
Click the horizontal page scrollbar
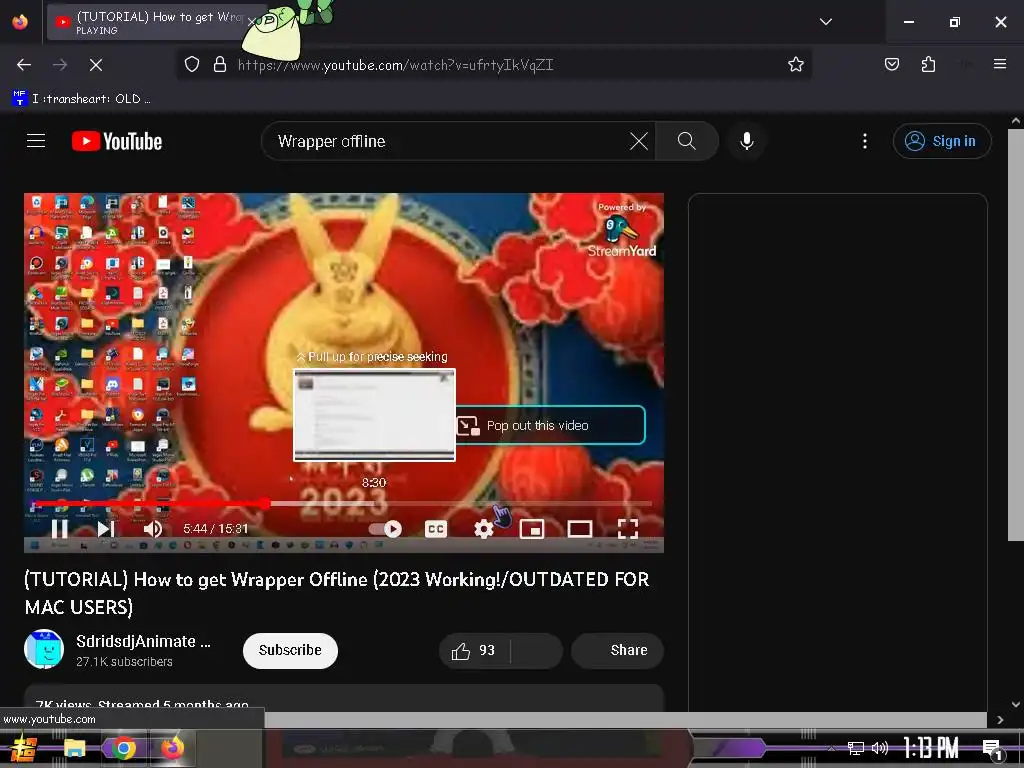pos(626,720)
